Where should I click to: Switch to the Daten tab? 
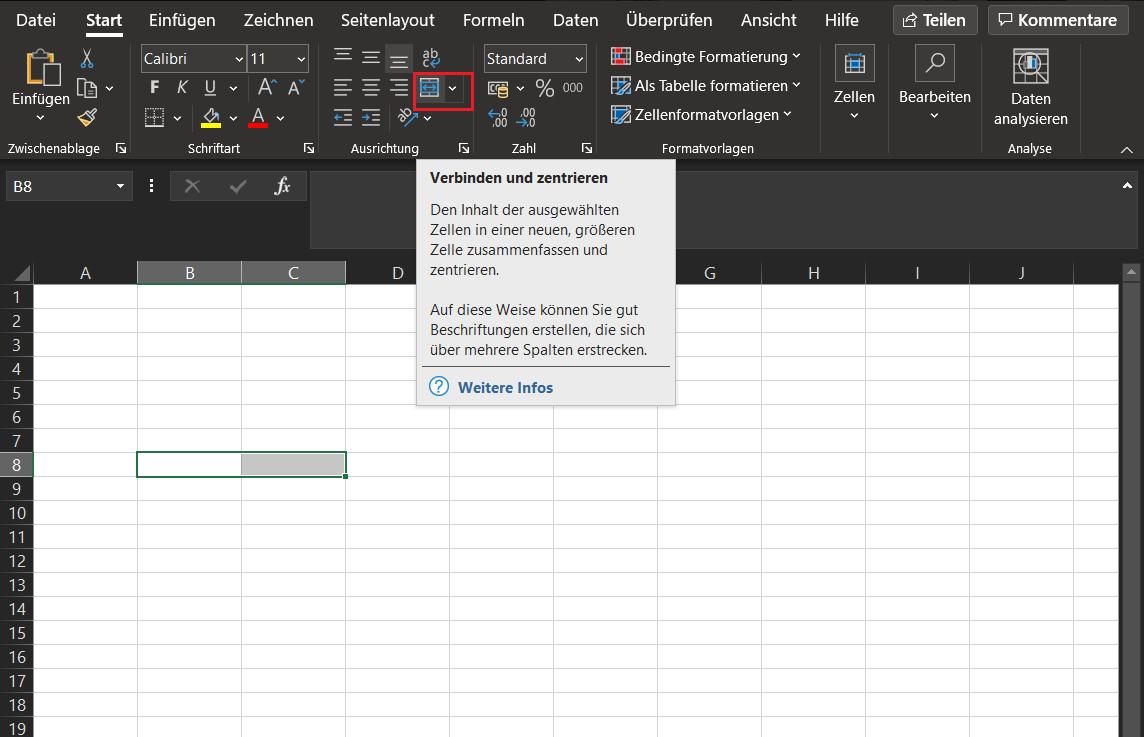point(575,20)
